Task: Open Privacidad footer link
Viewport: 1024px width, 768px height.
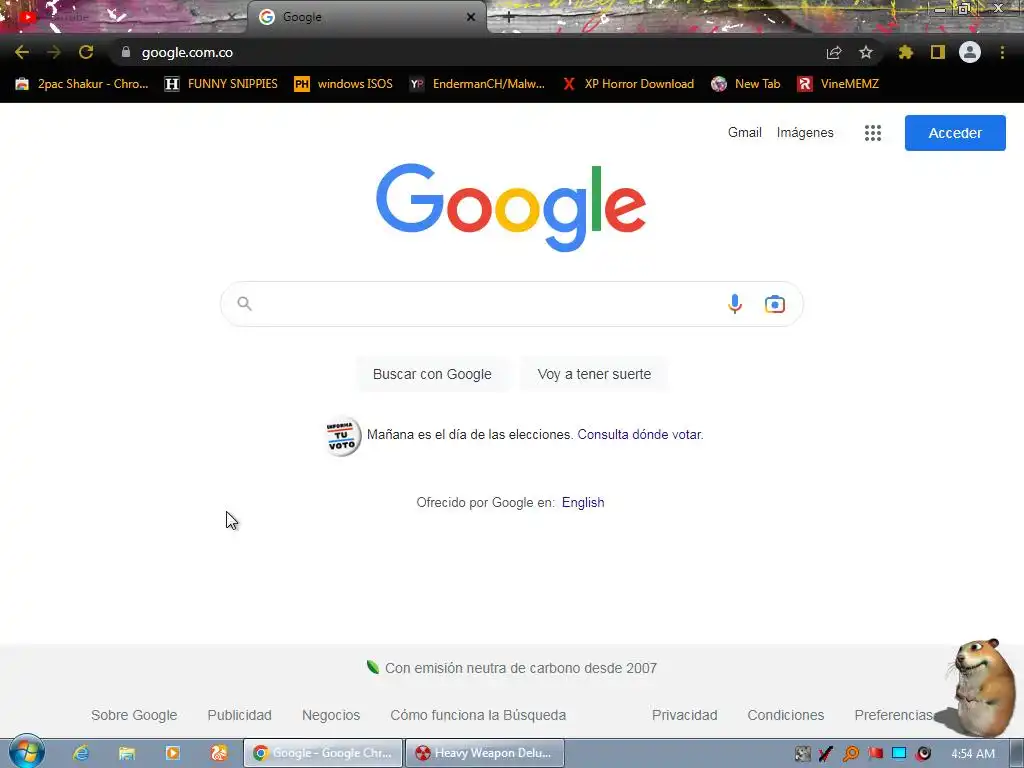Action: point(684,715)
